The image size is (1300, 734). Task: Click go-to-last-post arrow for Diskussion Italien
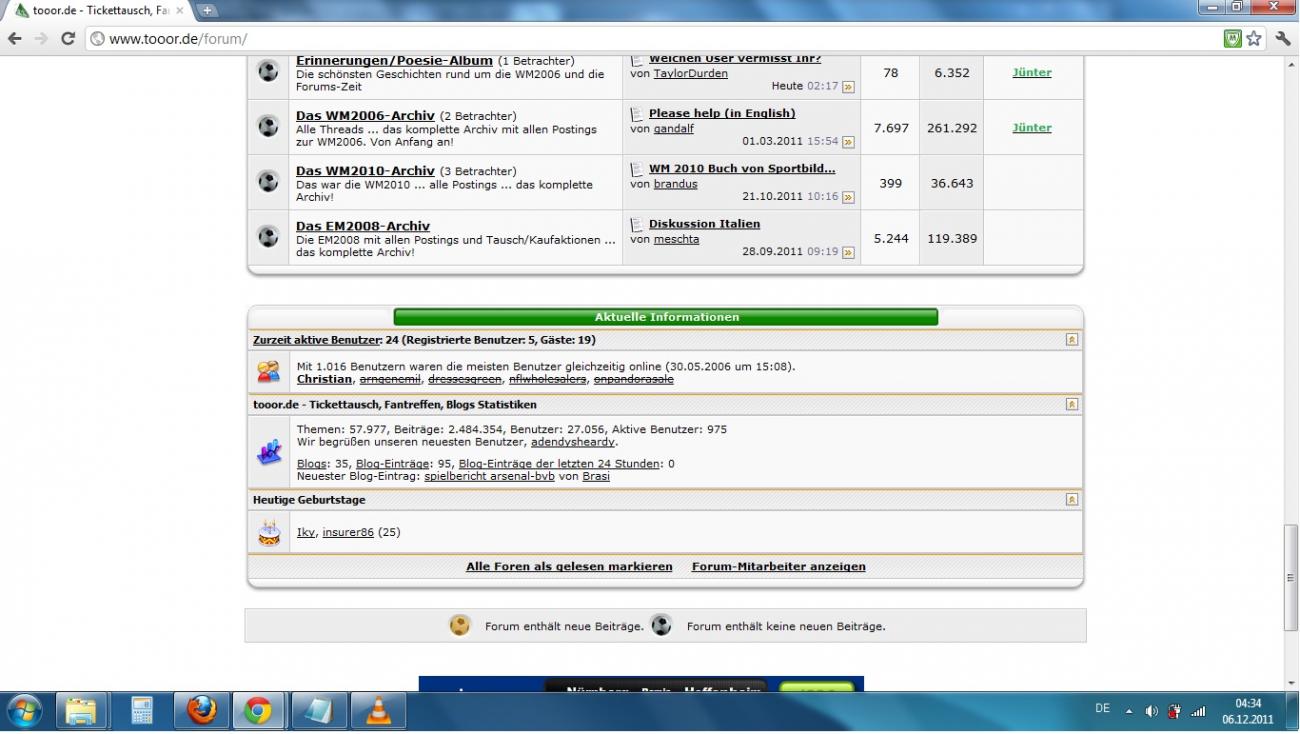pyautogui.click(x=848, y=252)
